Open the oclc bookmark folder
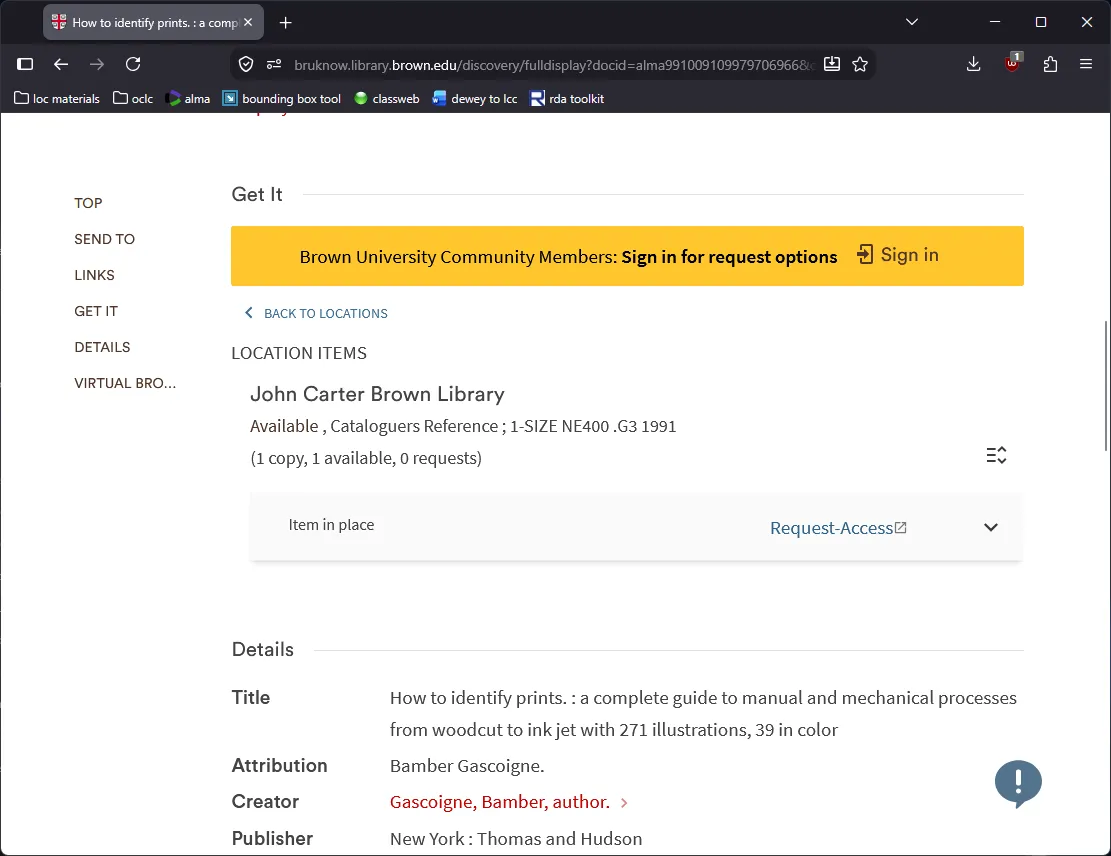Viewport: 1111px width, 856px height. click(x=133, y=98)
